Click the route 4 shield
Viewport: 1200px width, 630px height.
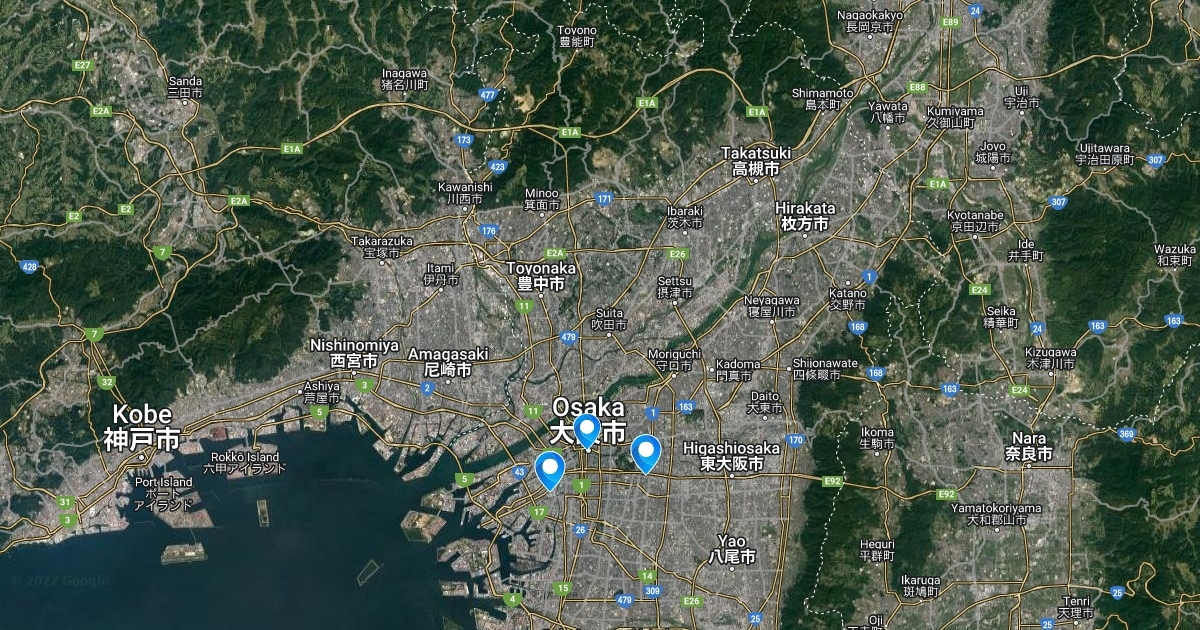[x=512, y=600]
